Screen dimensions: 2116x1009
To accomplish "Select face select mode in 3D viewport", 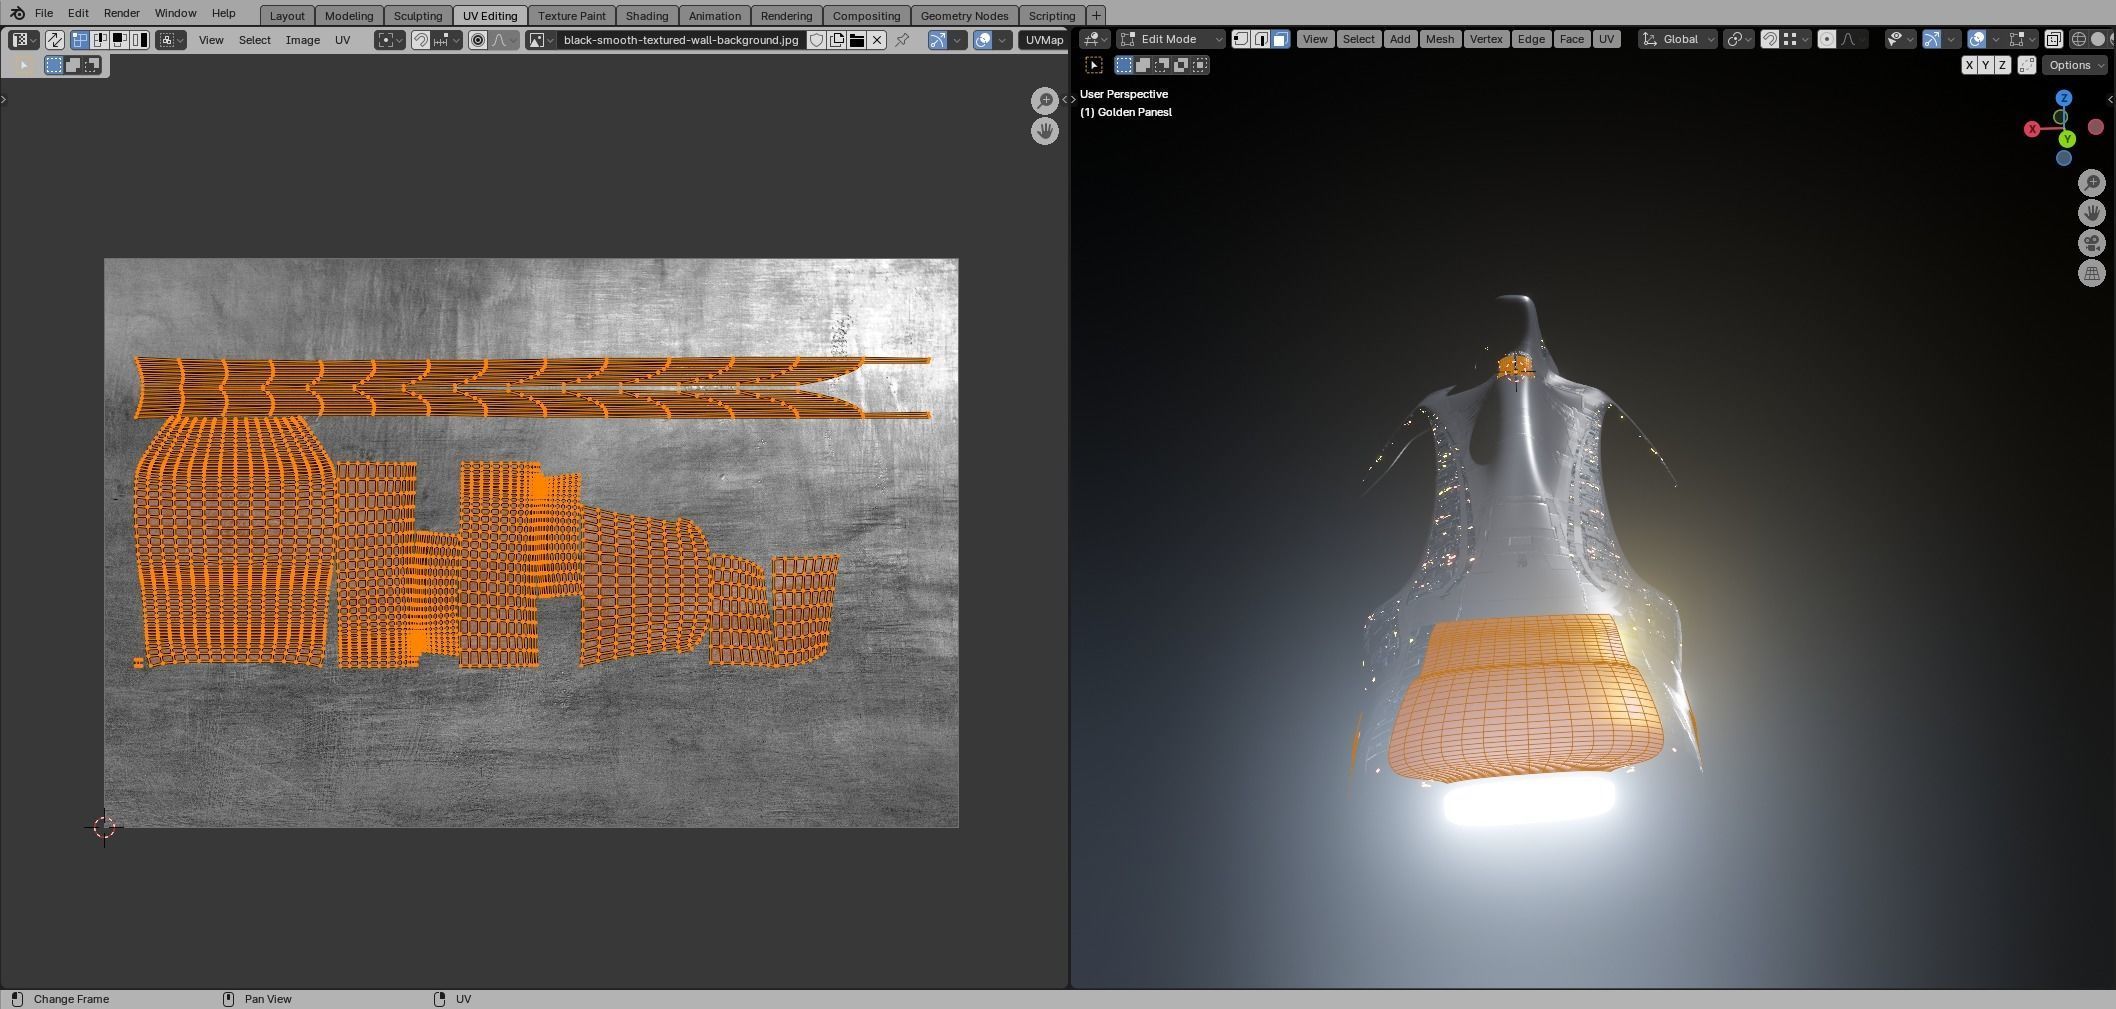I will [1281, 39].
